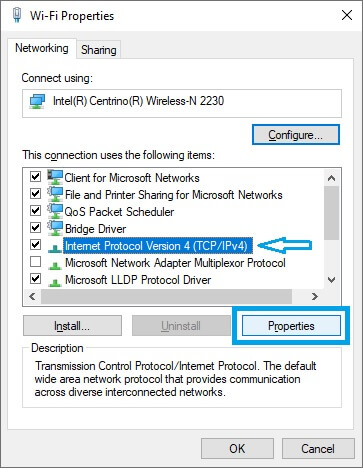Enable Microsoft Network Adapter Multiplexor Protocol checkbox
Viewport: 363px width, 468px height.
click(35, 262)
